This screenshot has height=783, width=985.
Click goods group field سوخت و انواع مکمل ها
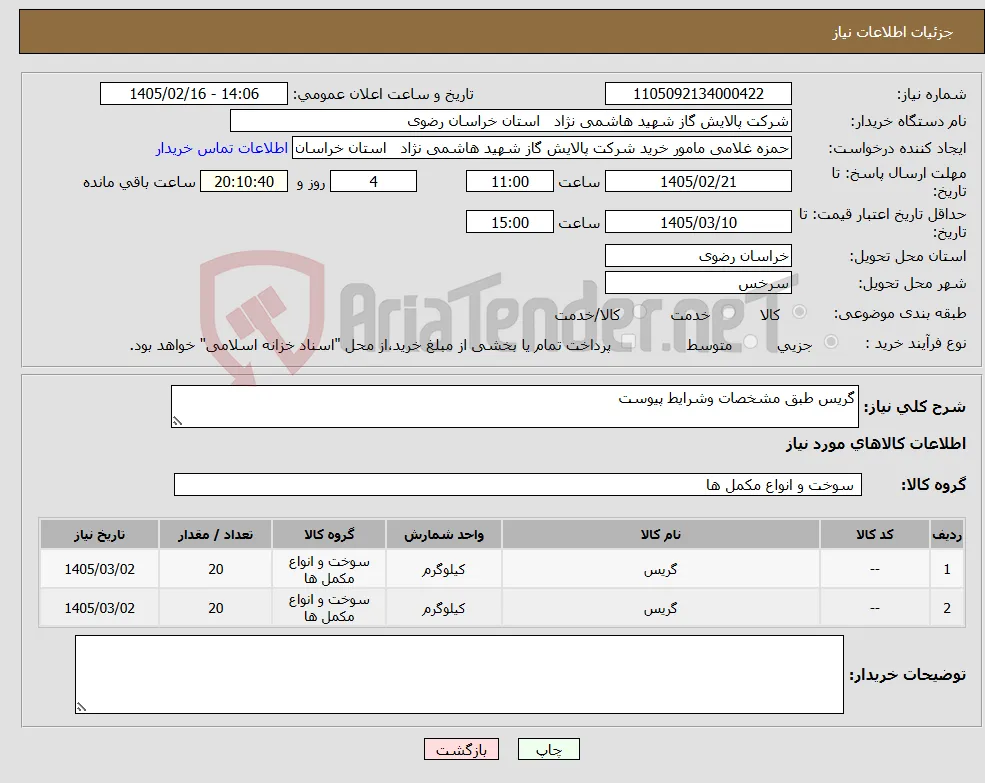[518, 485]
